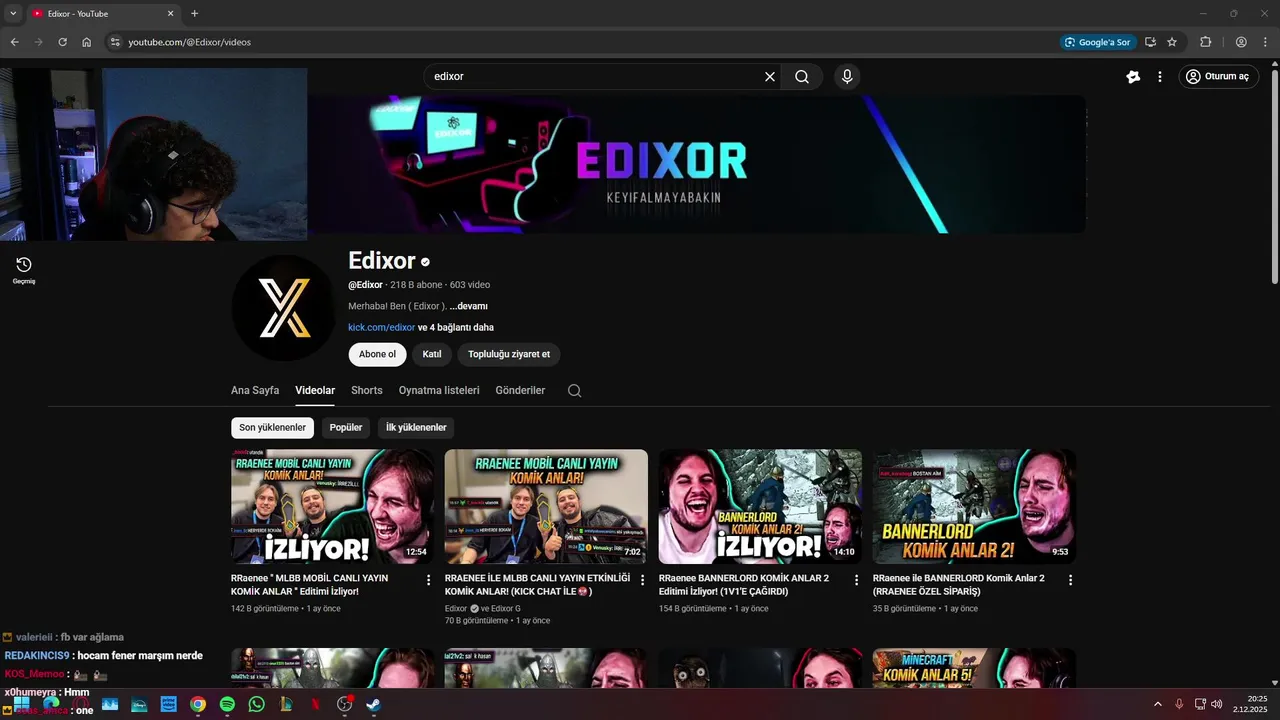
Task: Open League of Legends taskbar icon
Action: (x=285, y=704)
